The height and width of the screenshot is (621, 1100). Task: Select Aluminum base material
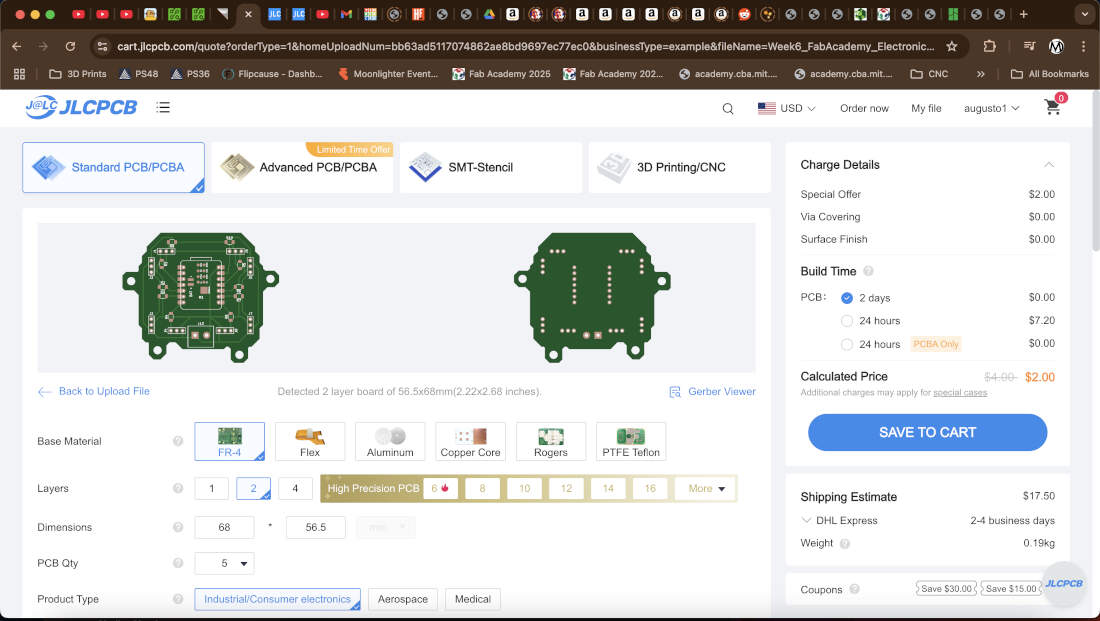390,441
